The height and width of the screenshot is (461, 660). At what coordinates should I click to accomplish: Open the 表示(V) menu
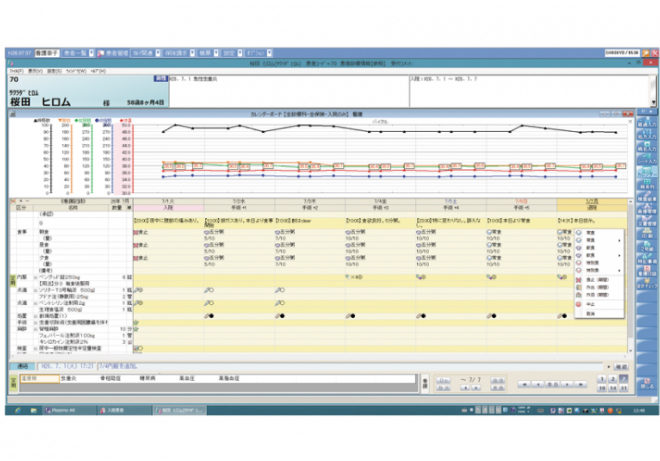[35, 71]
